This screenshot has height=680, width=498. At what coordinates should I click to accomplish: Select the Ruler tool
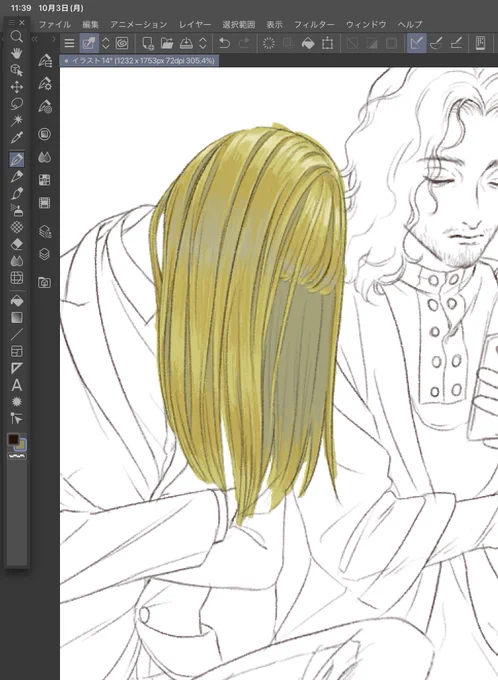click(16, 368)
